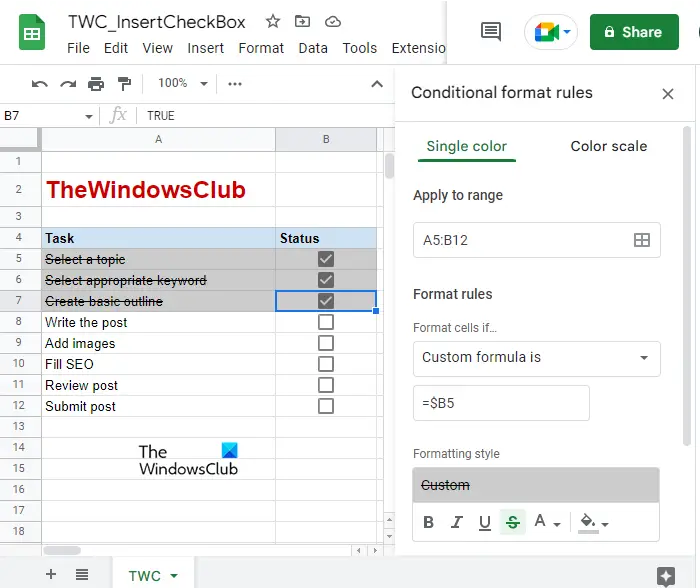This screenshot has width=700, height=588.
Task: Start a Google Meet call
Action: point(545,32)
